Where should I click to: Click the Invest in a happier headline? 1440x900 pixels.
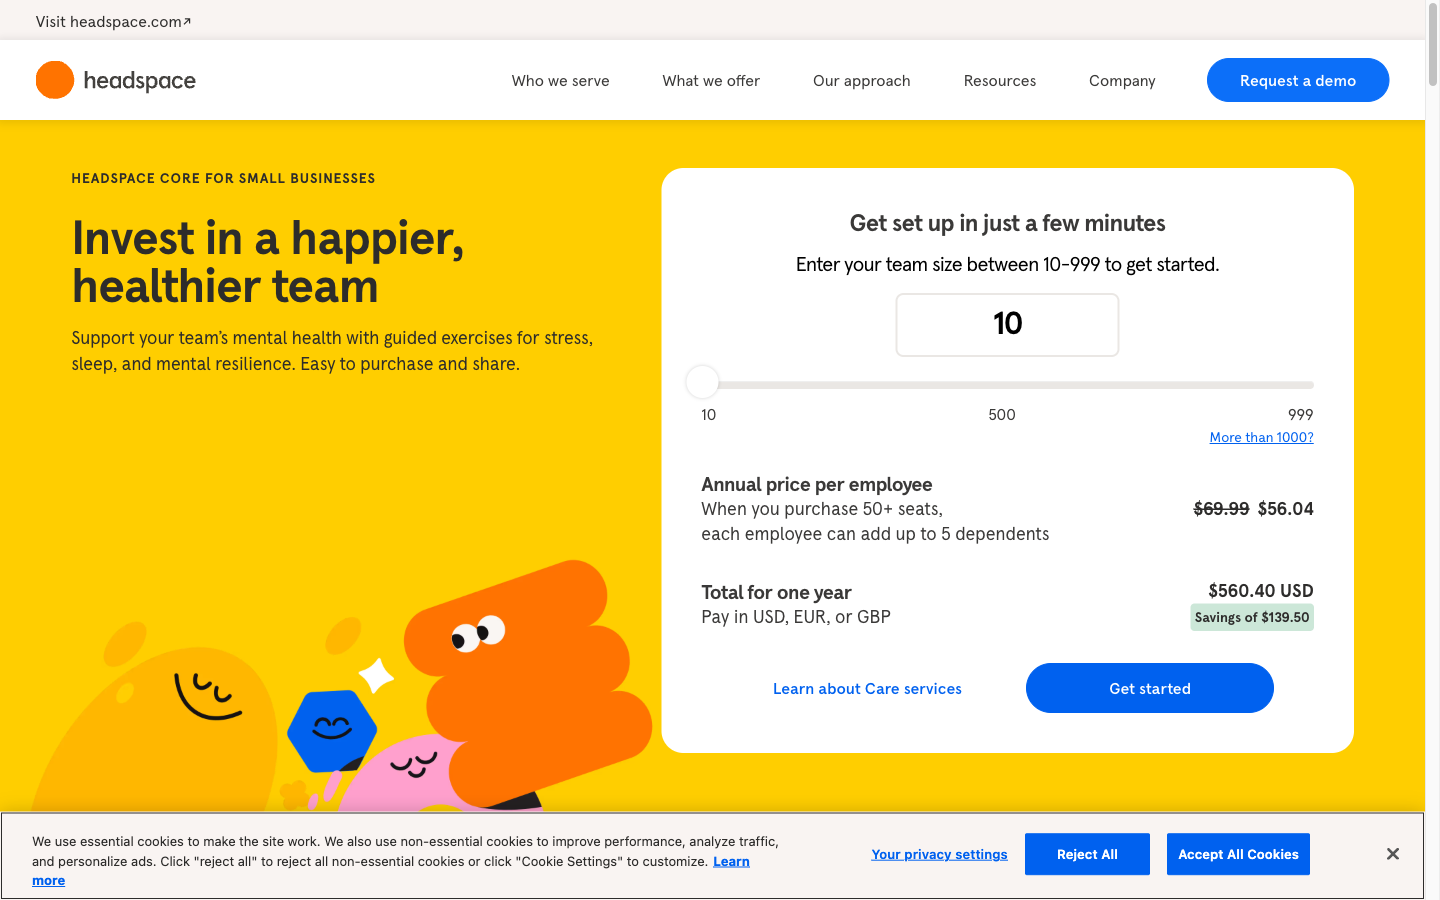tap(268, 262)
